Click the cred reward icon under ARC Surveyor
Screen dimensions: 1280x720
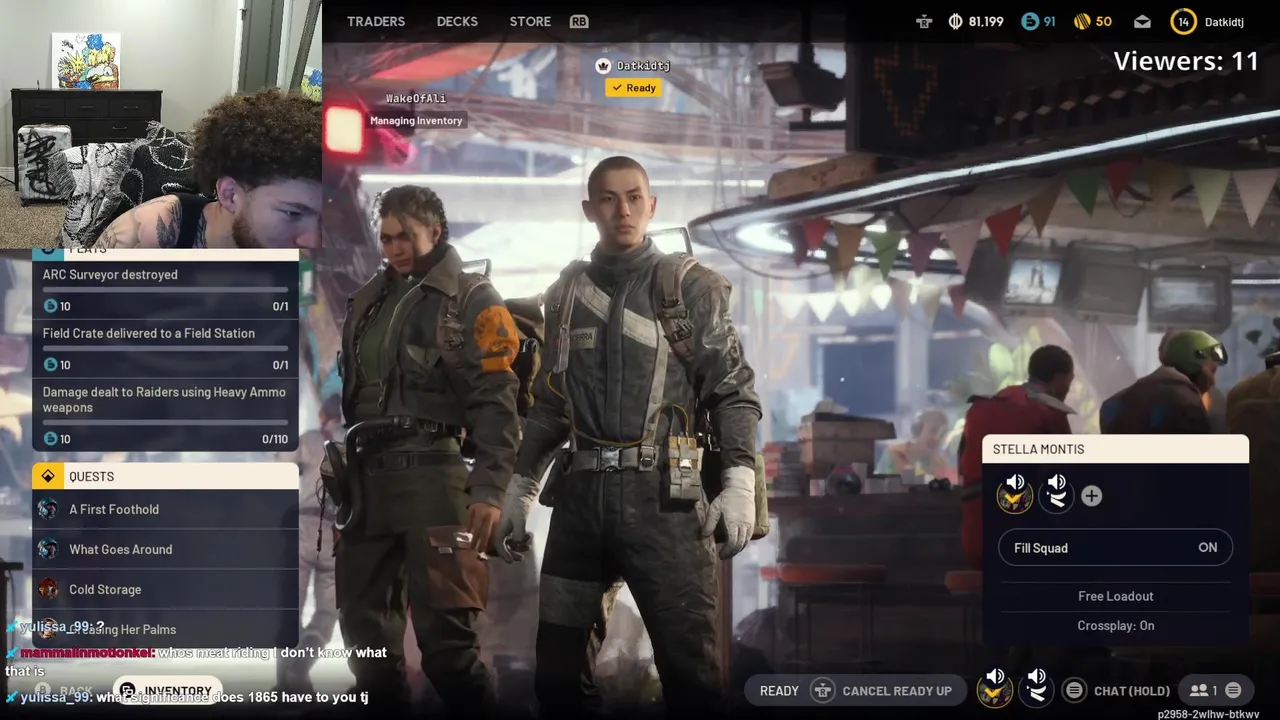point(51,306)
